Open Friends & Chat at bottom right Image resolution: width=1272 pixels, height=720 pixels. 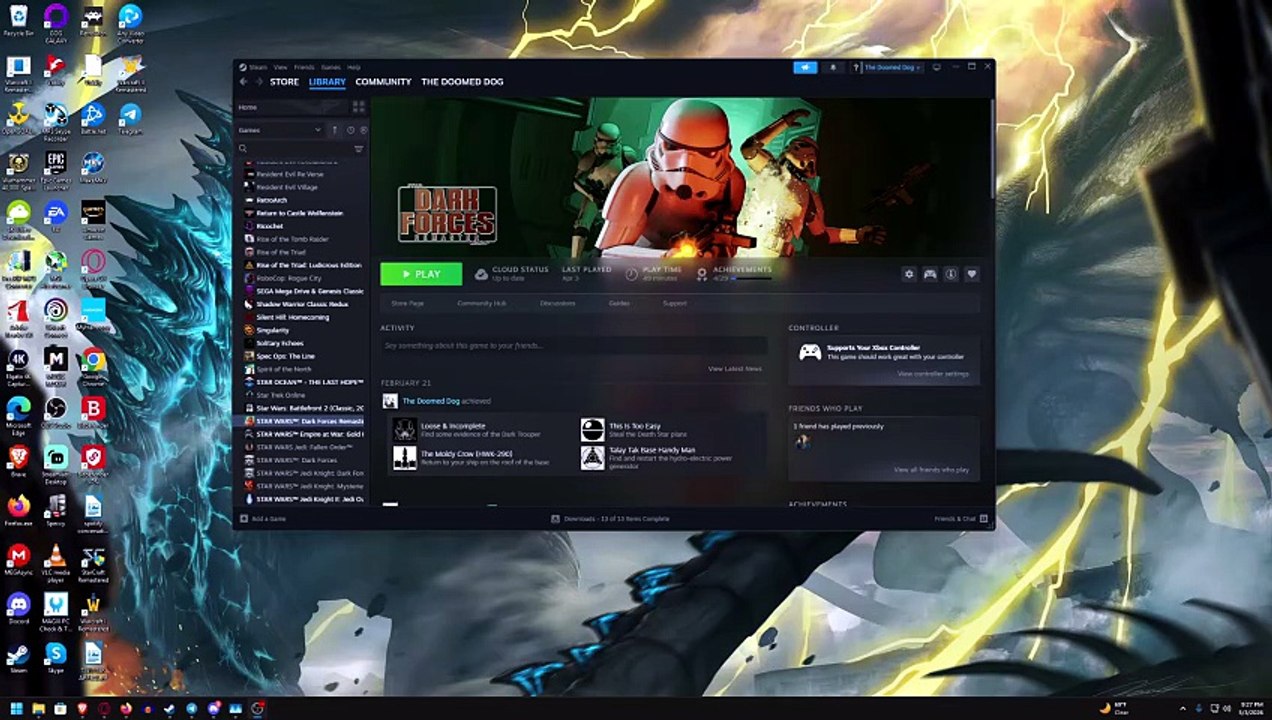(961, 519)
